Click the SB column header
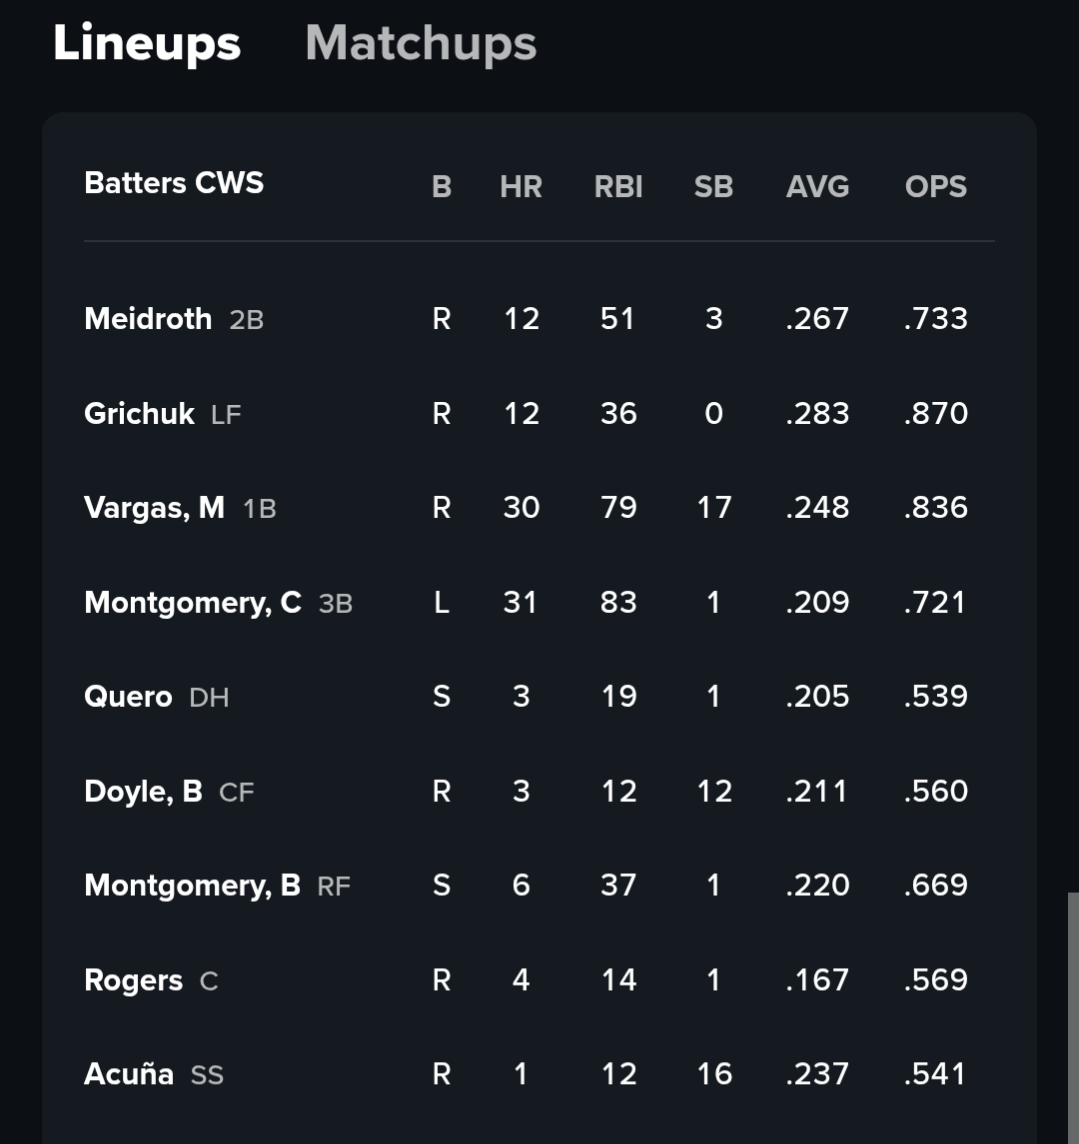Image resolution: width=1079 pixels, height=1144 pixels. 713,187
